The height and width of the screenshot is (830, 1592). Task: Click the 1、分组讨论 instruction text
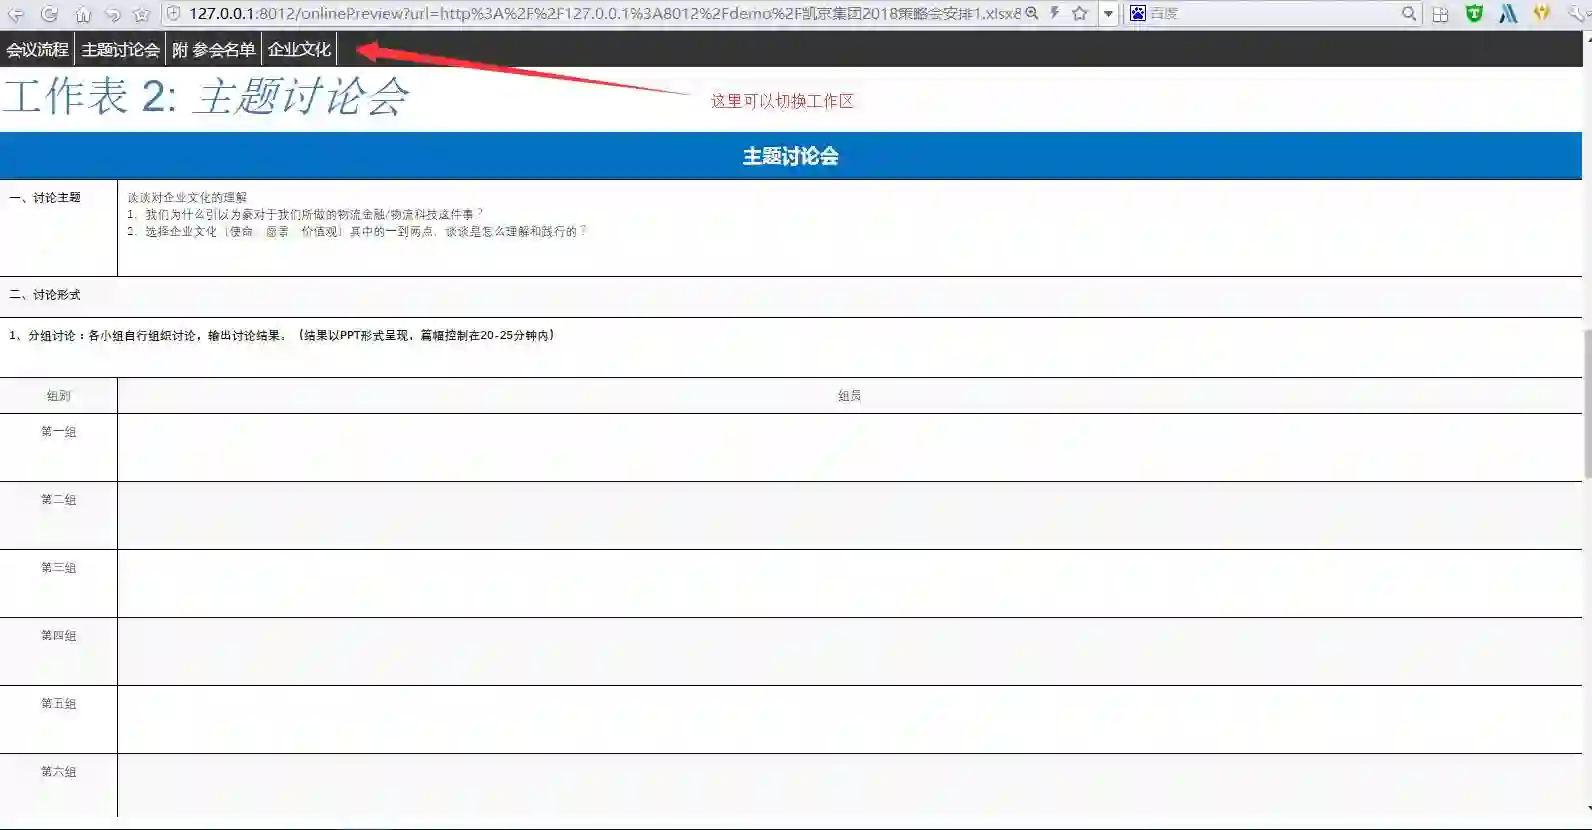pos(281,336)
